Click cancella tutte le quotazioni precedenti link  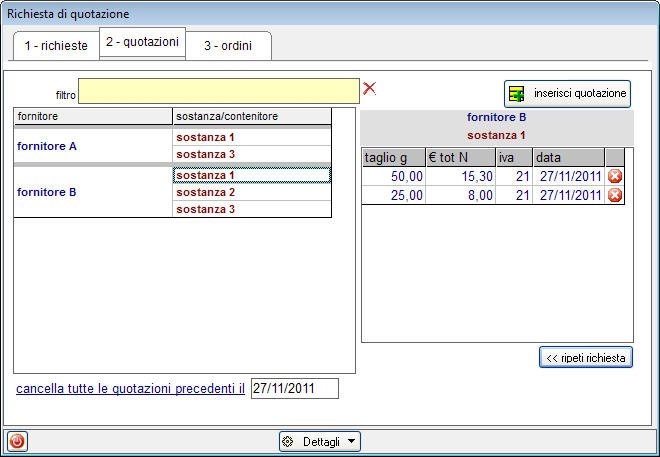pos(130,388)
